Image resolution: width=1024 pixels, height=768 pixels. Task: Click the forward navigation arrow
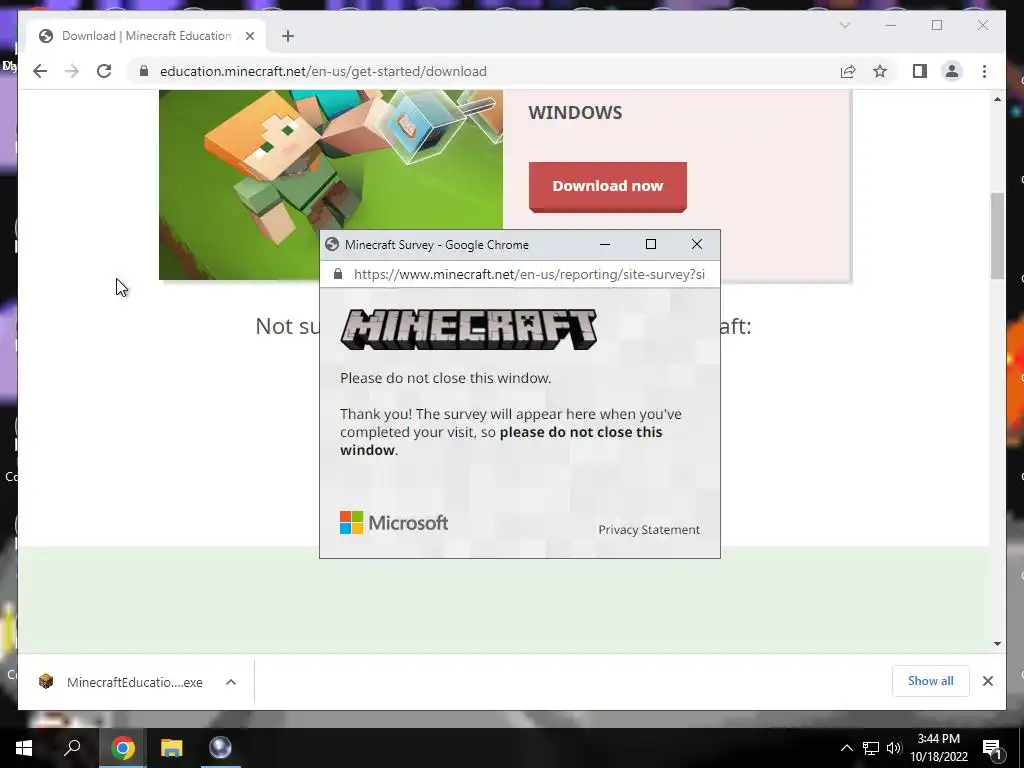[72, 71]
